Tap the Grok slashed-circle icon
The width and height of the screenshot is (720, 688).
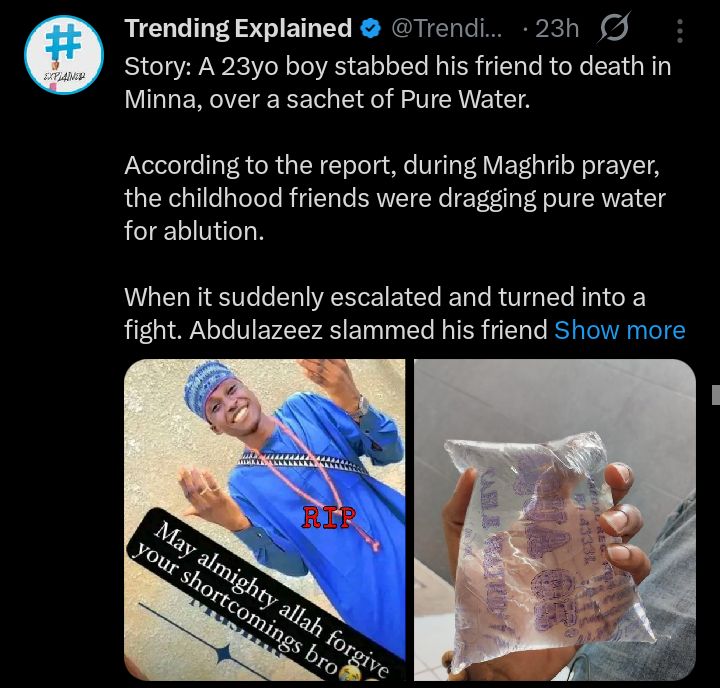pos(613,30)
